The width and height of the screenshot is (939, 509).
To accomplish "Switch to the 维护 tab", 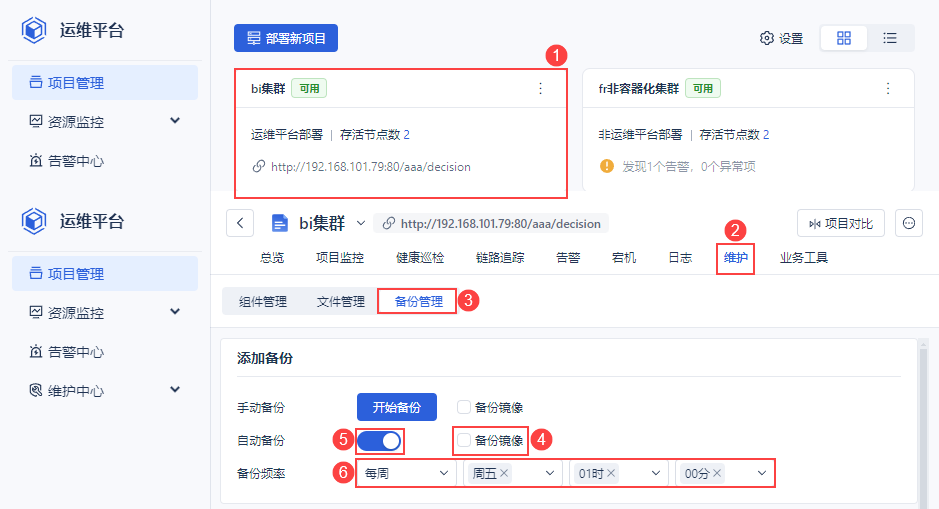I will [x=735, y=257].
